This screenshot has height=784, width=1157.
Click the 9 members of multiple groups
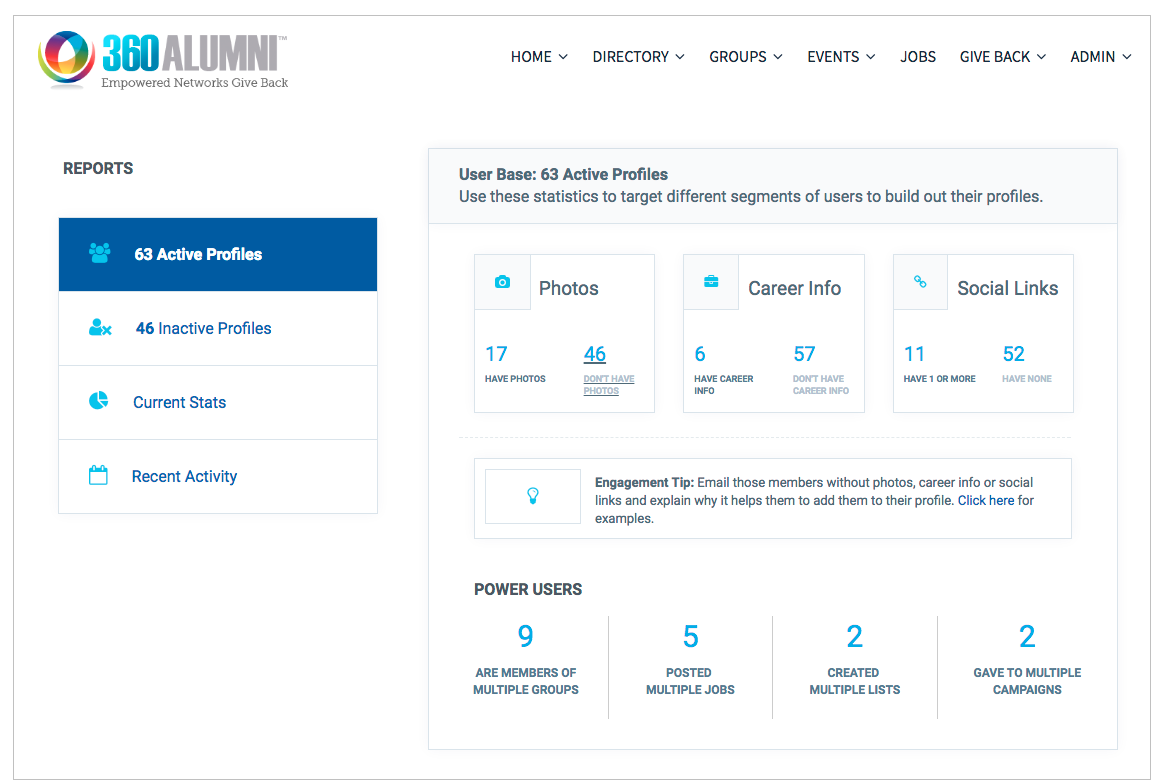tap(525, 636)
